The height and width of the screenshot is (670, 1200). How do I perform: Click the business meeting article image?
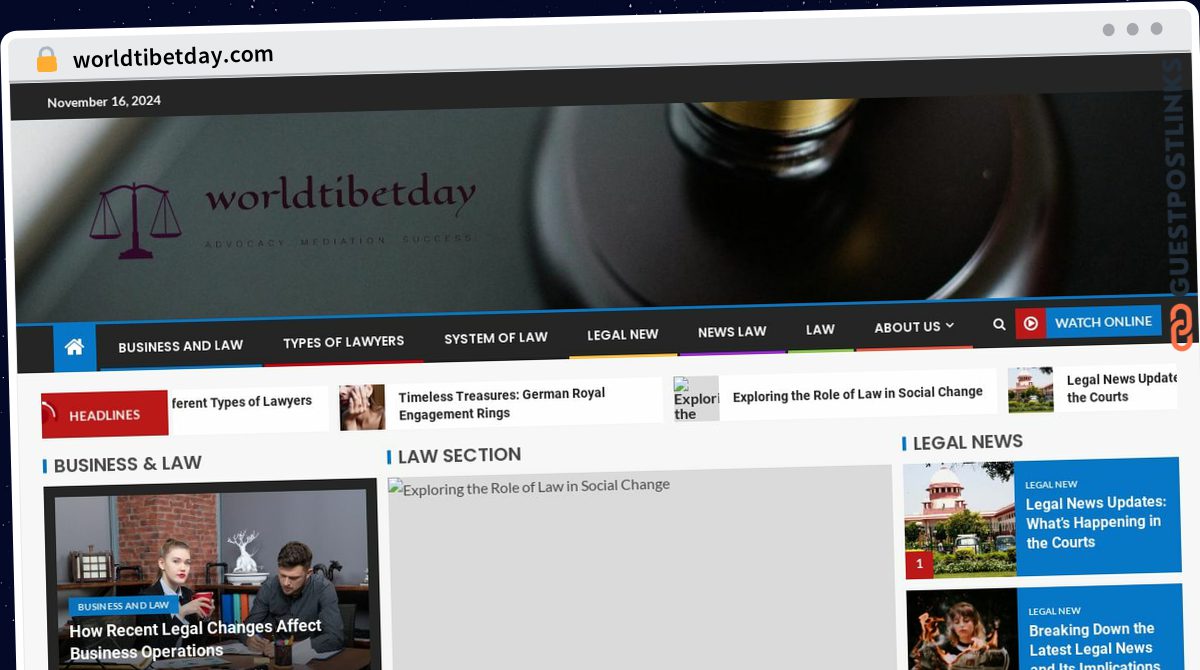[x=211, y=580]
